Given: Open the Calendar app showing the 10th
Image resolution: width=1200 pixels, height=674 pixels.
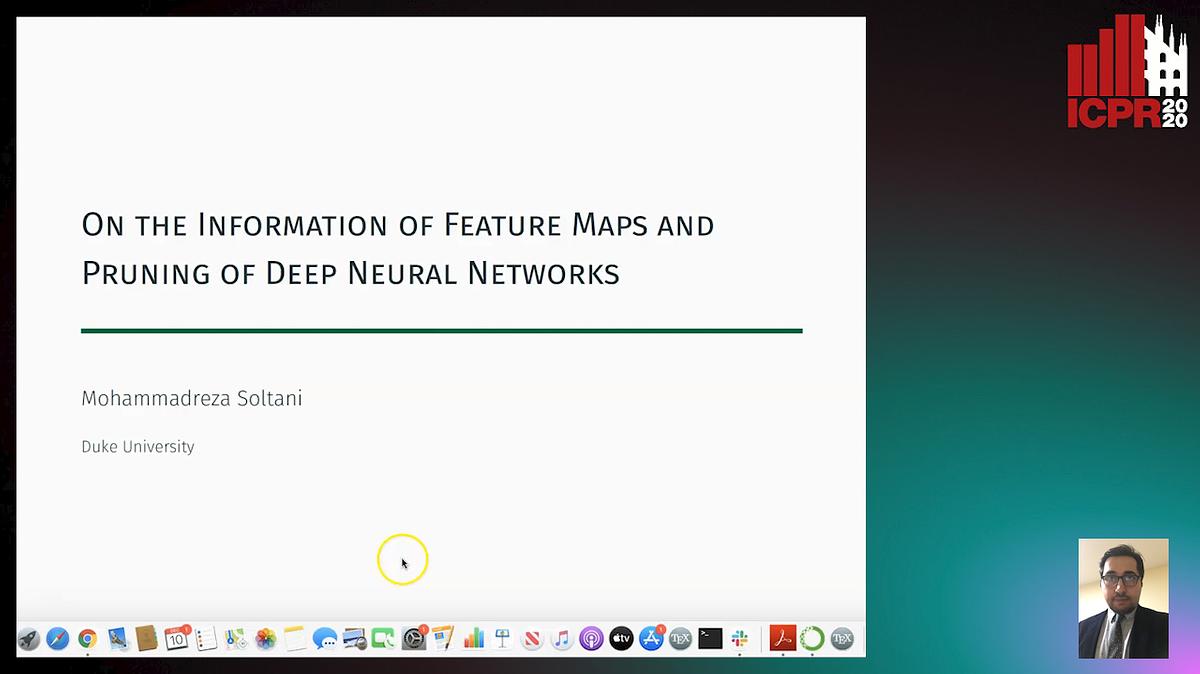Looking at the screenshot, I should click(x=178, y=638).
